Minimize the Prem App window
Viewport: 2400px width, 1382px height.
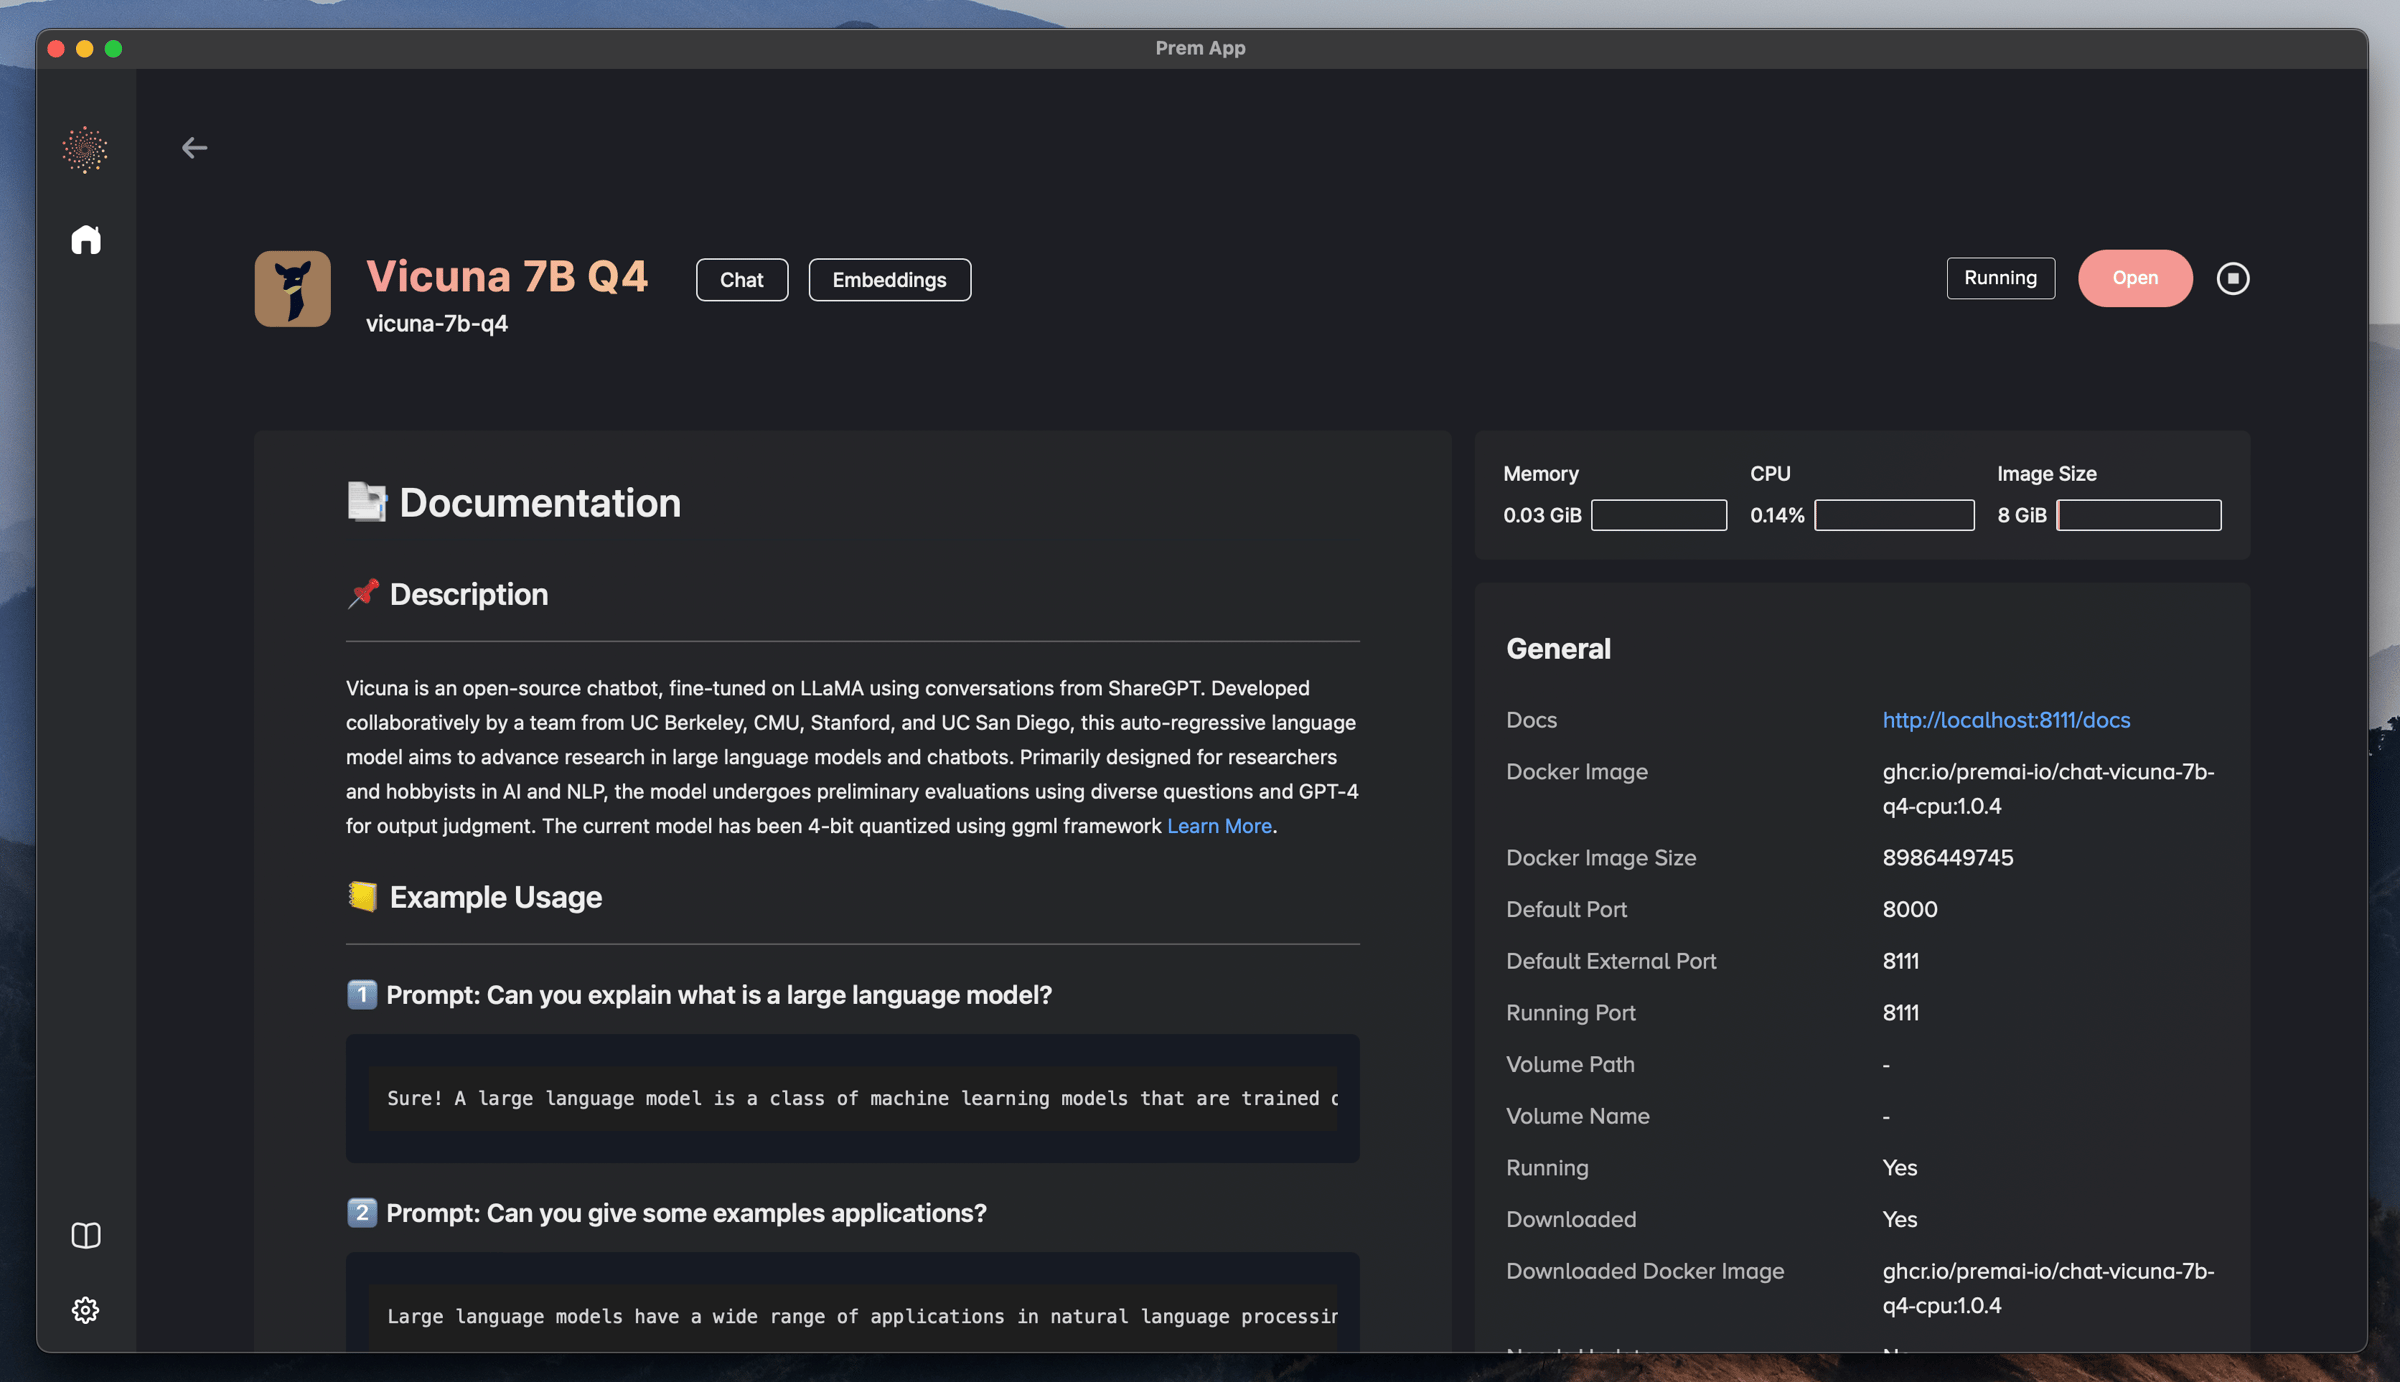tap(85, 48)
